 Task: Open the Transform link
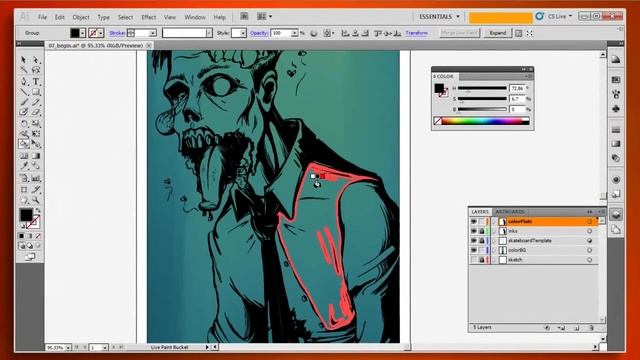[417, 33]
